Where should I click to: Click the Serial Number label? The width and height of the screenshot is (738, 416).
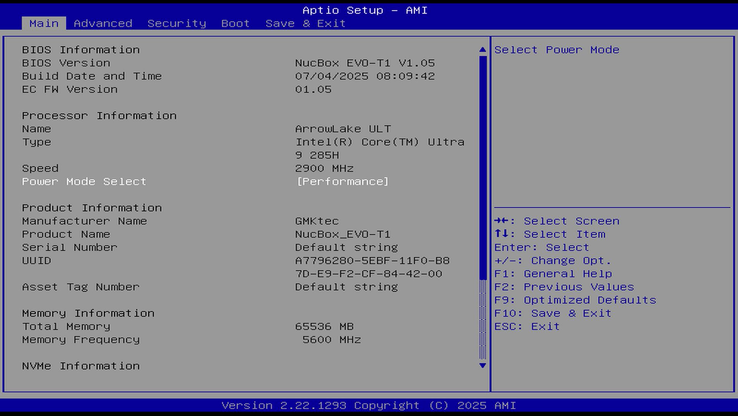[70, 248]
